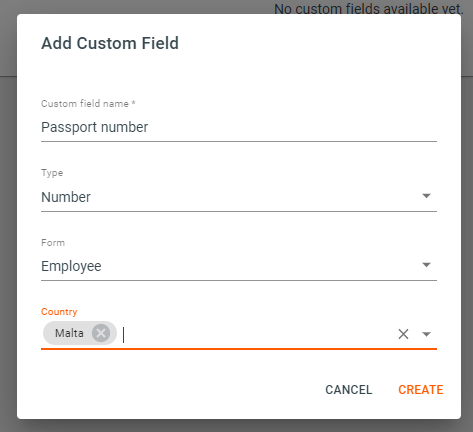Create the custom field
The width and height of the screenshot is (473, 432).
click(x=421, y=390)
